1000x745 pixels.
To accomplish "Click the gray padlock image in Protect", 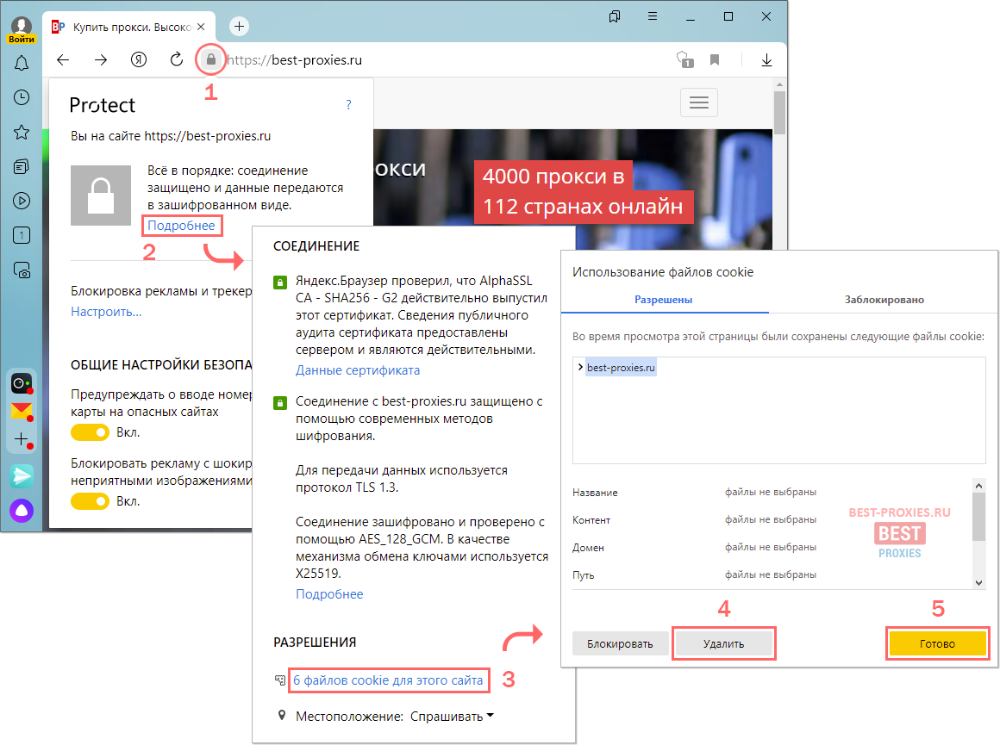I will click(101, 195).
